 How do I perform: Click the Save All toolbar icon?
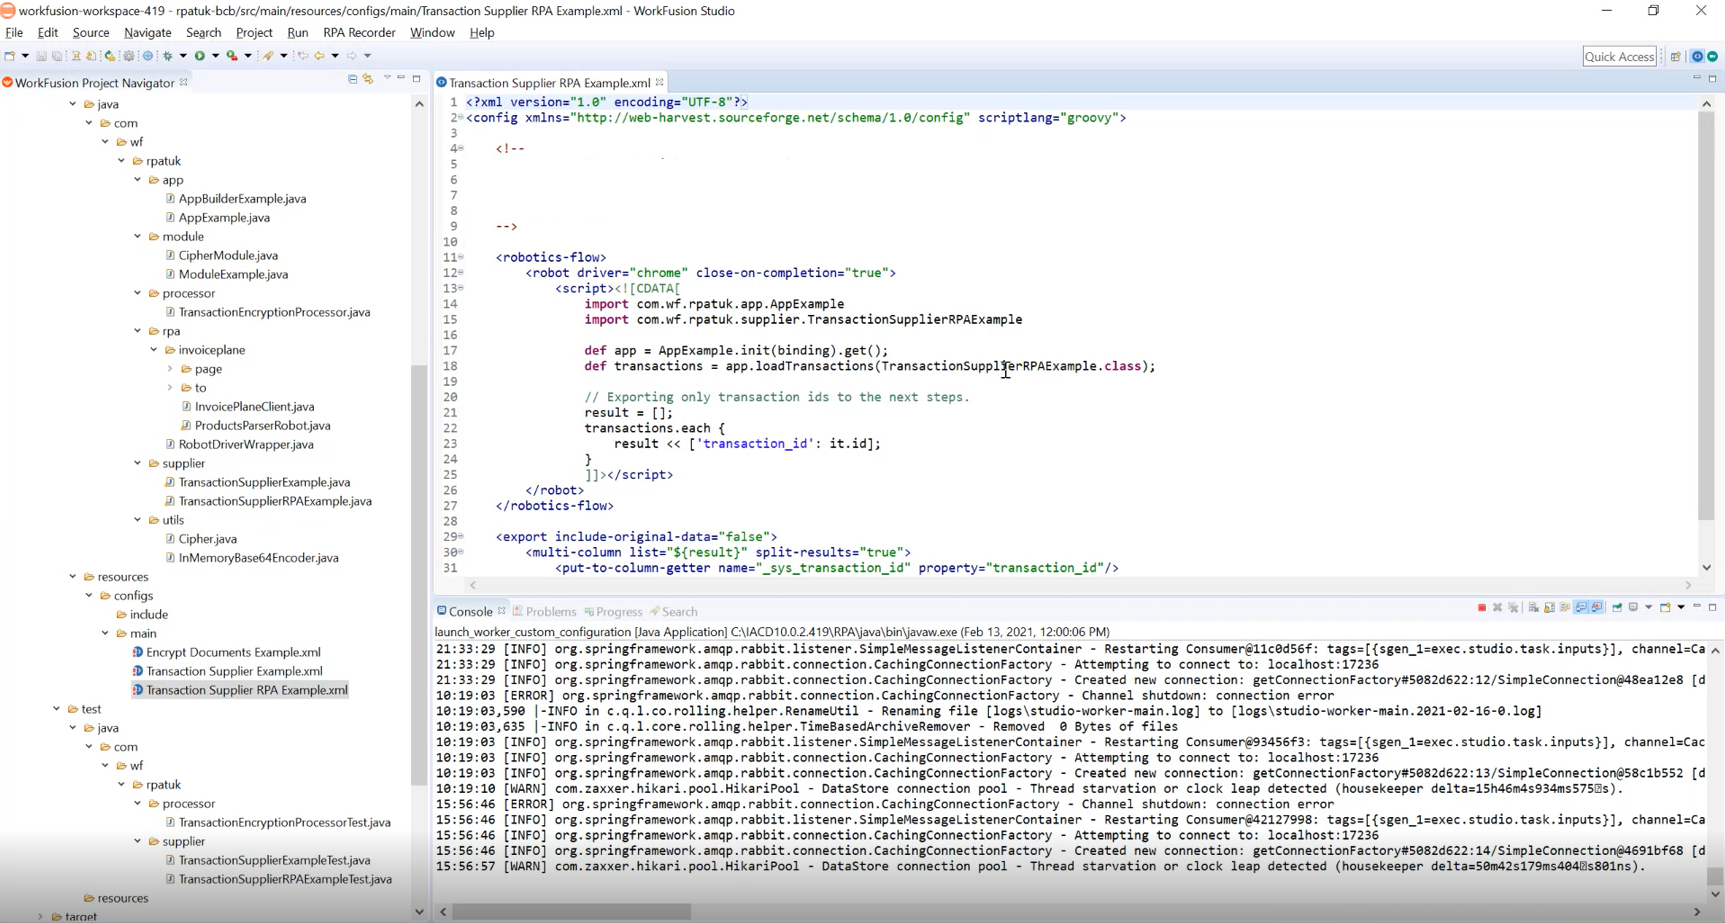[57, 56]
